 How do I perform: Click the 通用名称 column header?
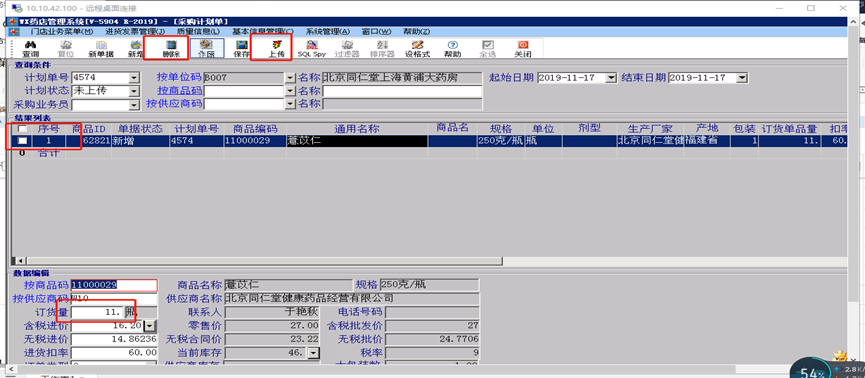357,129
